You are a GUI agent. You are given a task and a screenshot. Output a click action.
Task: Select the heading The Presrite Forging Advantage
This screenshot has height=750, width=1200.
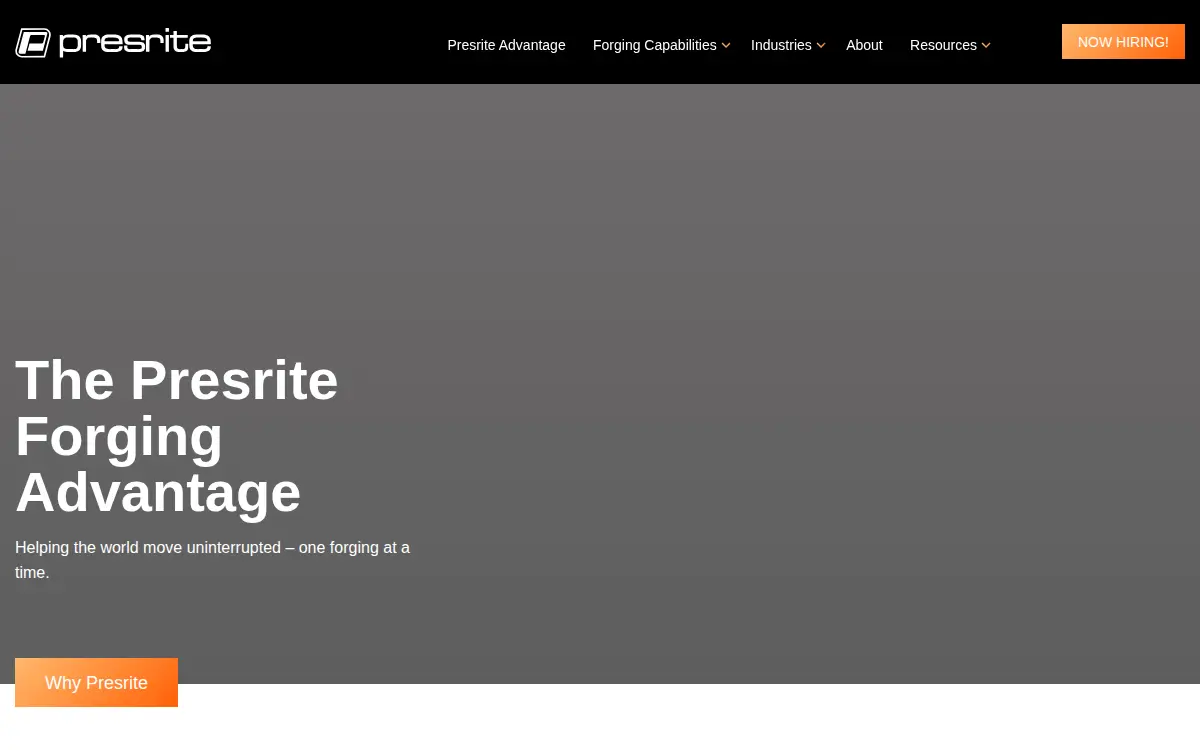pos(177,436)
